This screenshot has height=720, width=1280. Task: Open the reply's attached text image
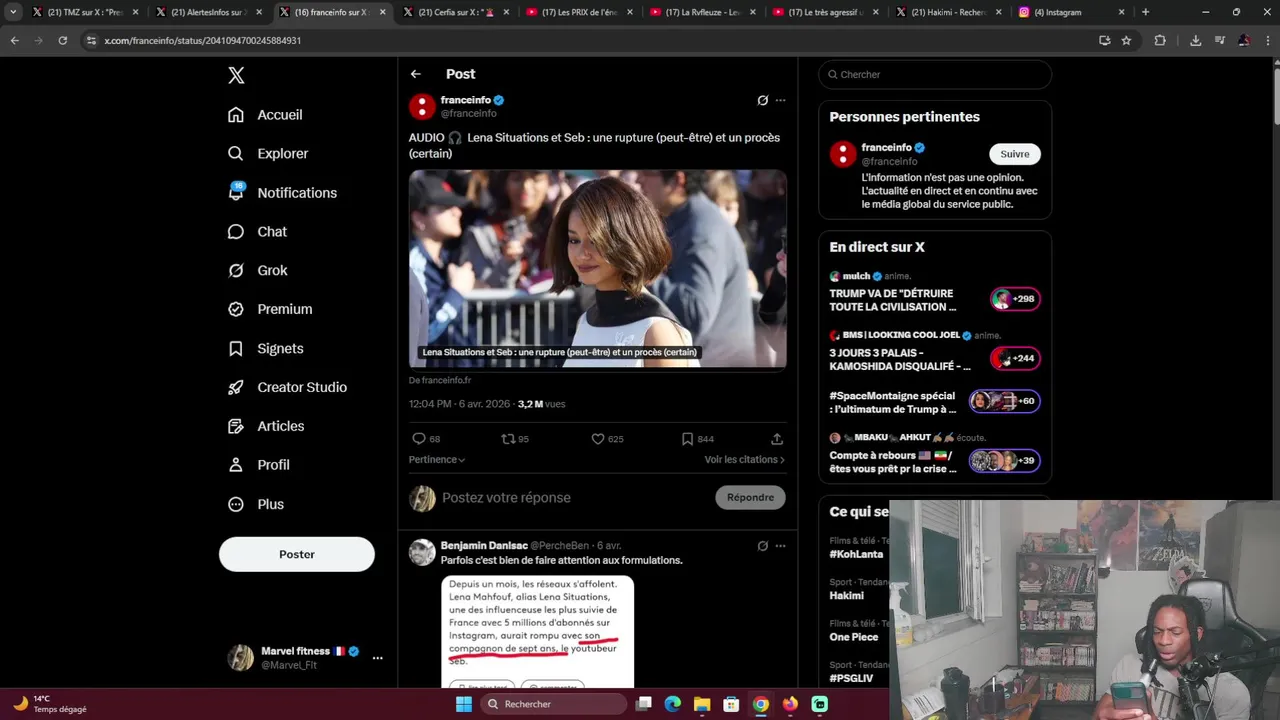pyautogui.click(x=538, y=632)
